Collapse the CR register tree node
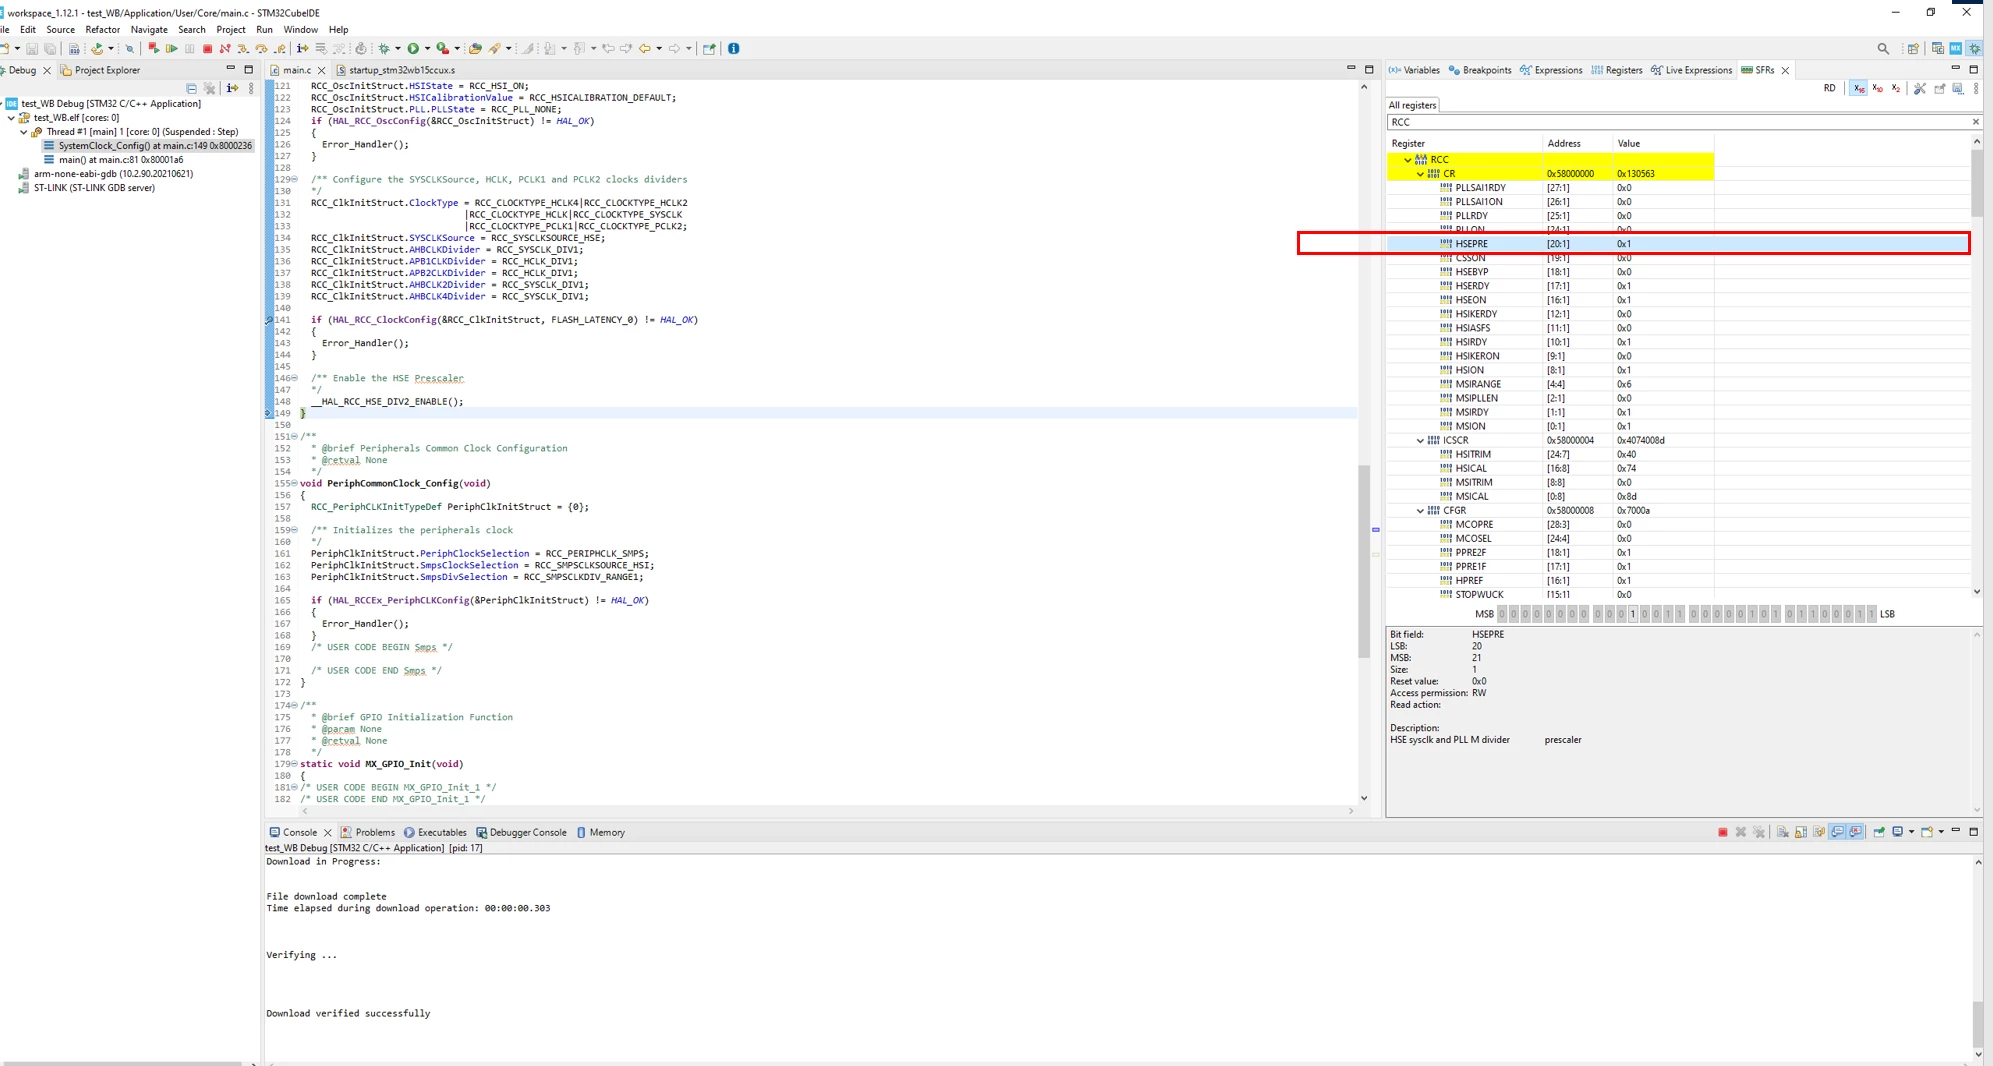This screenshot has height=1066, width=1993. 1420,174
